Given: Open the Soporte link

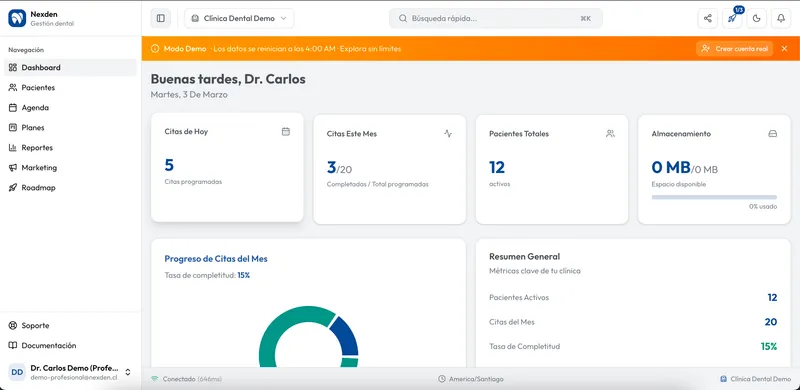Looking at the screenshot, I should [x=70, y=325].
